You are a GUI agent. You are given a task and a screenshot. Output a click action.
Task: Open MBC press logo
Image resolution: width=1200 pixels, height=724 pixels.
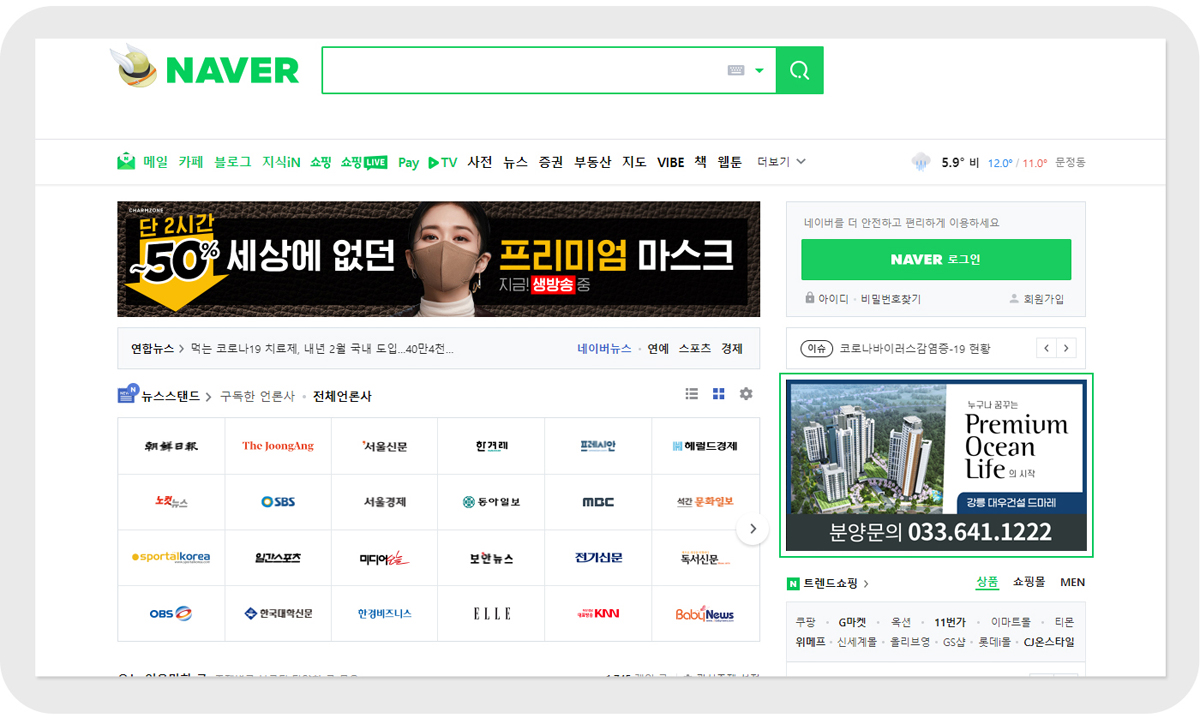click(598, 502)
